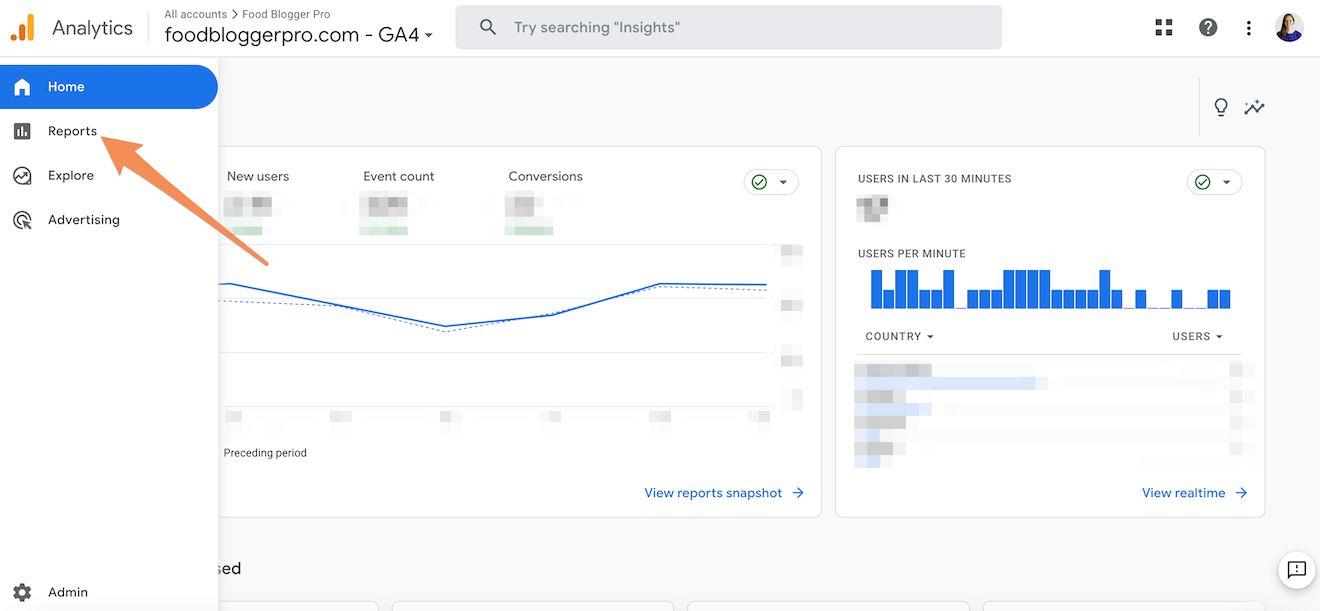Image resolution: width=1320 pixels, height=611 pixels.
Task: Open the lightbulb recommendations icon
Action: point(1221,107)
